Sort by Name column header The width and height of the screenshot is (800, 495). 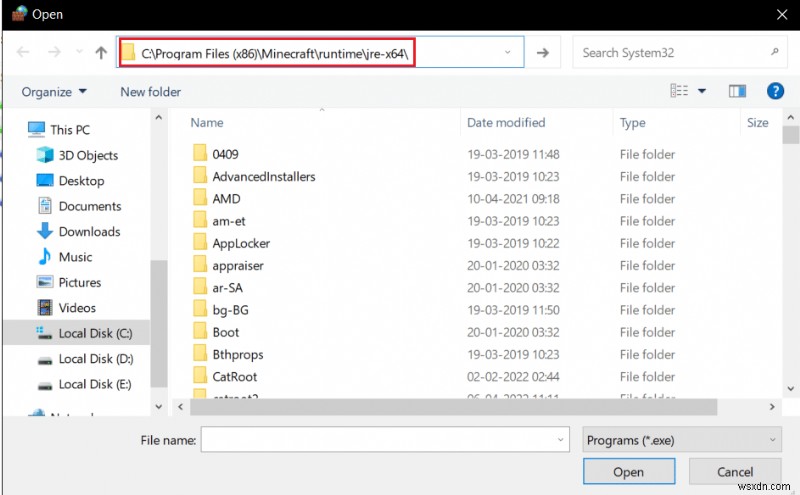pyautogui.click(x=207, y=122)
